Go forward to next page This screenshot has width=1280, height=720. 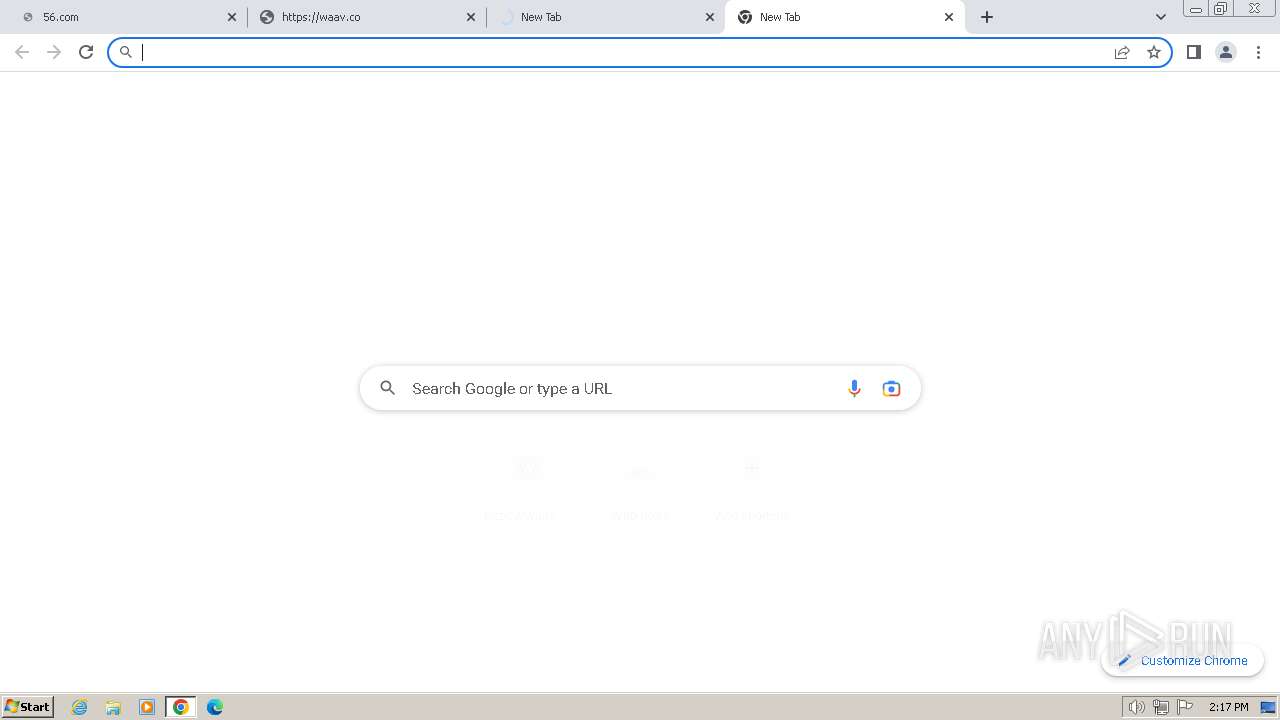54,52
